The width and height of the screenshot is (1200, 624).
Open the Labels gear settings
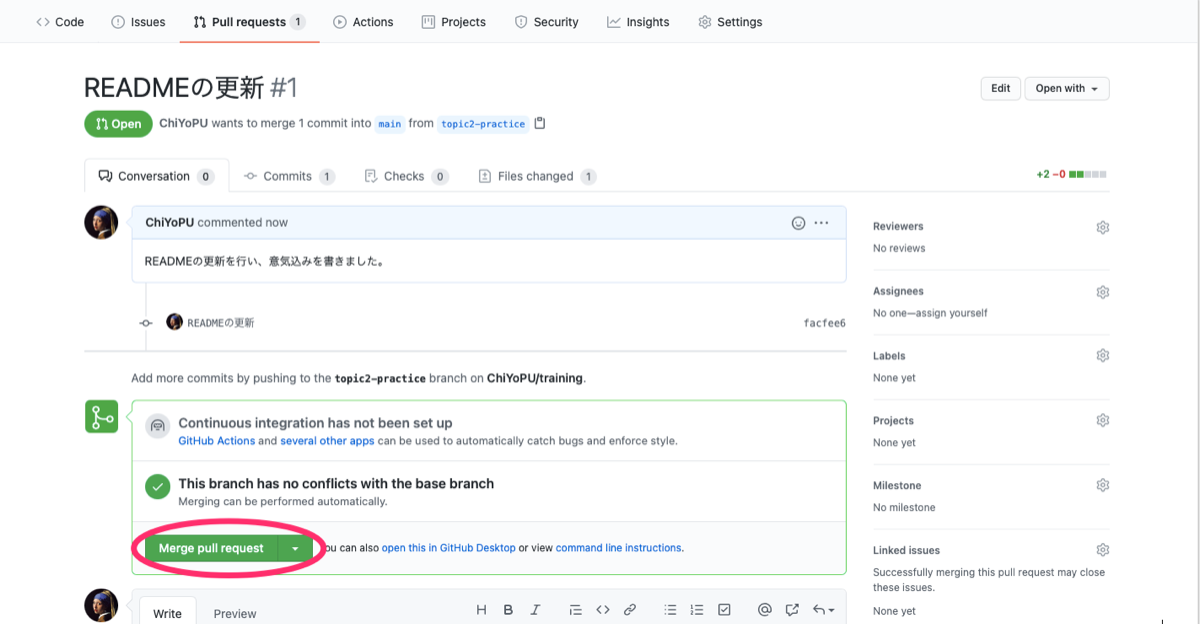(x=1102, y=356)
